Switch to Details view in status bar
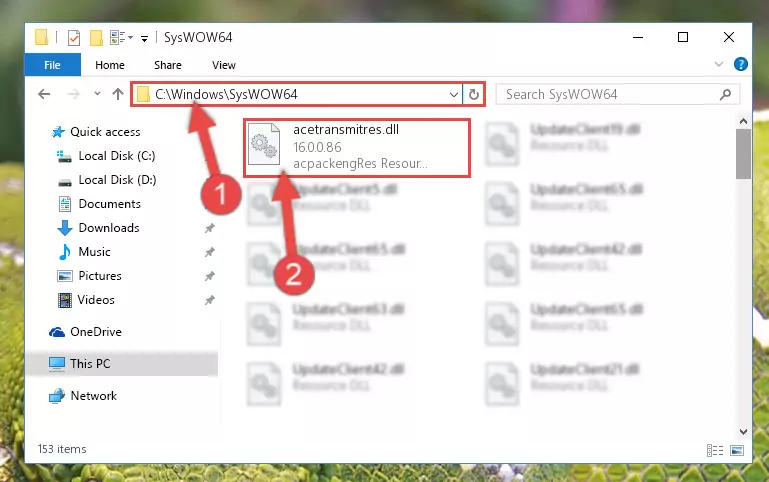 (x=715, y=450)
